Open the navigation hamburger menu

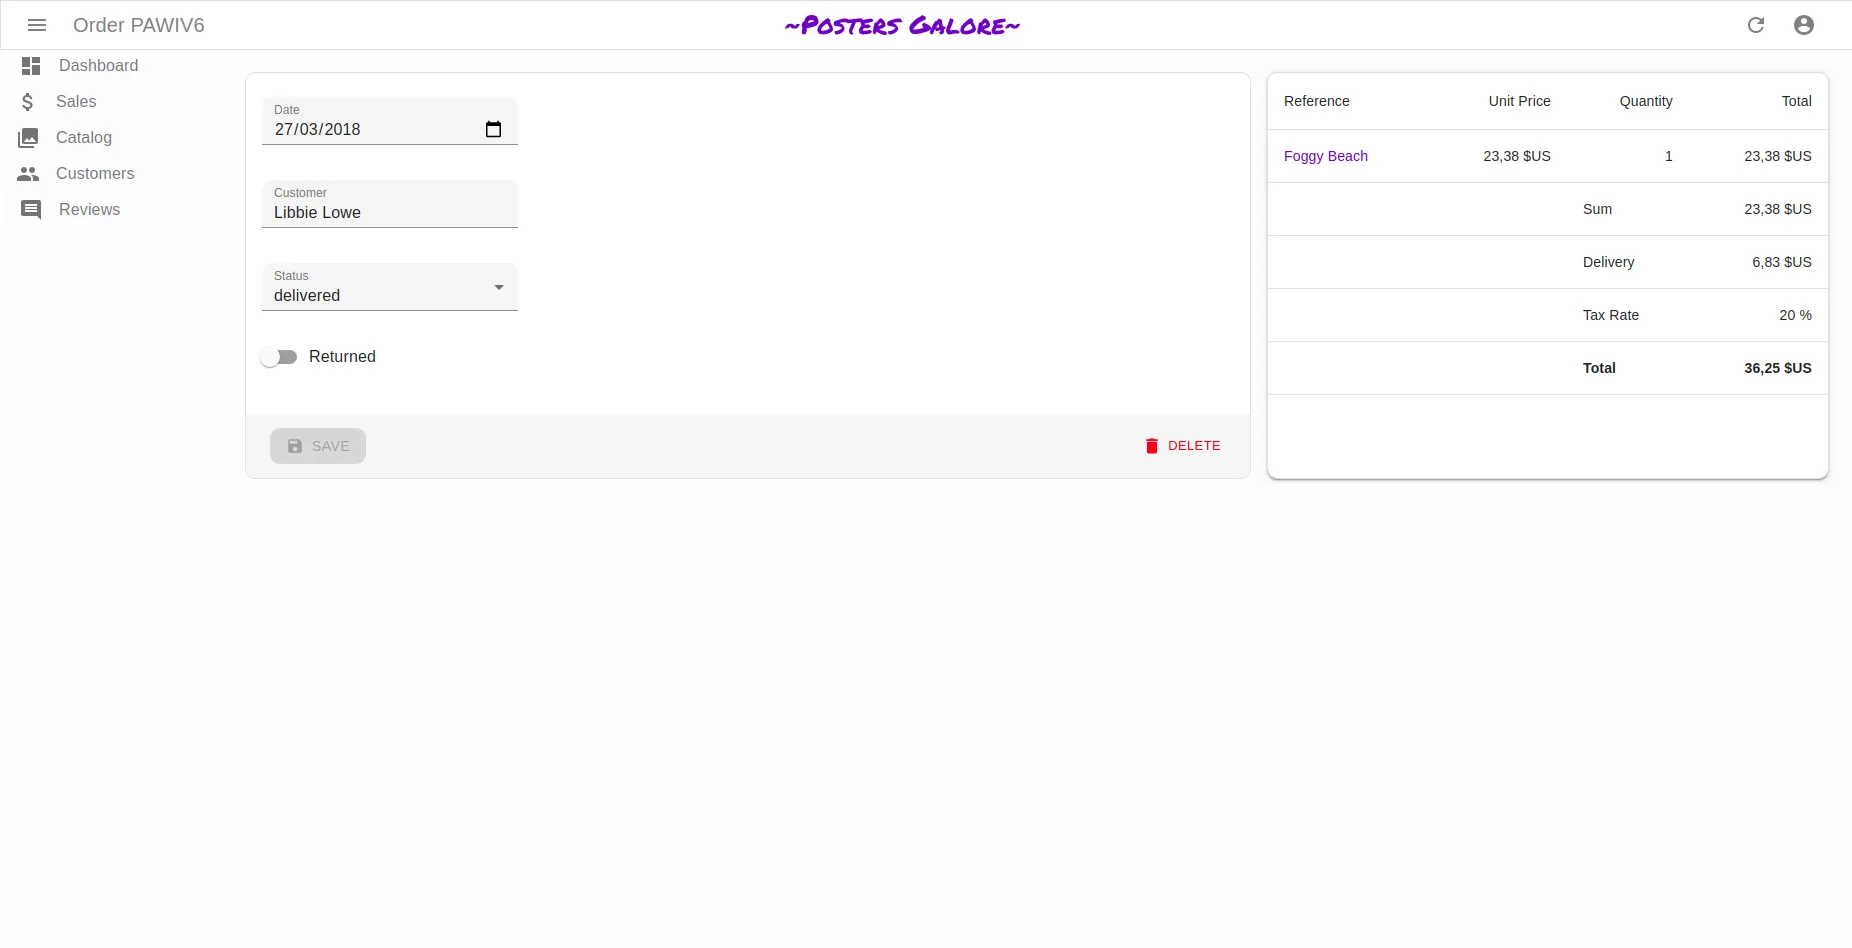tap(37, 25)
